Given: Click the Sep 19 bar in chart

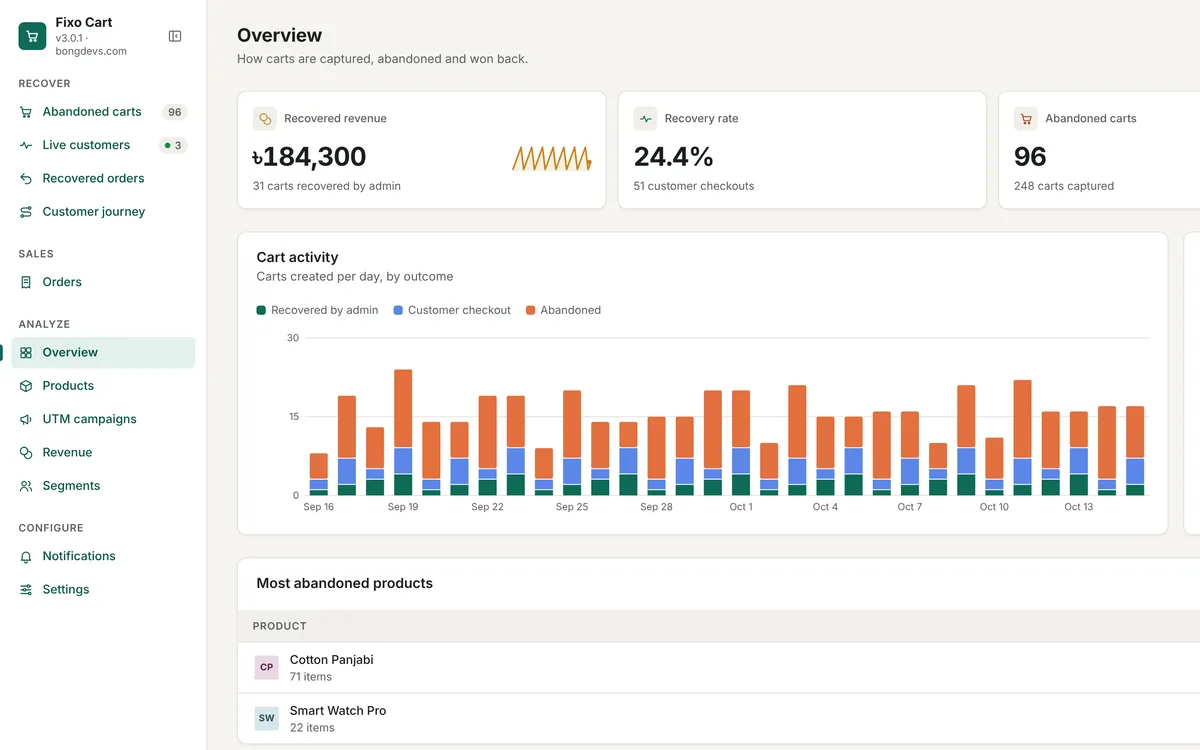Looking at the screenshot, I should (x=403, y=432).
